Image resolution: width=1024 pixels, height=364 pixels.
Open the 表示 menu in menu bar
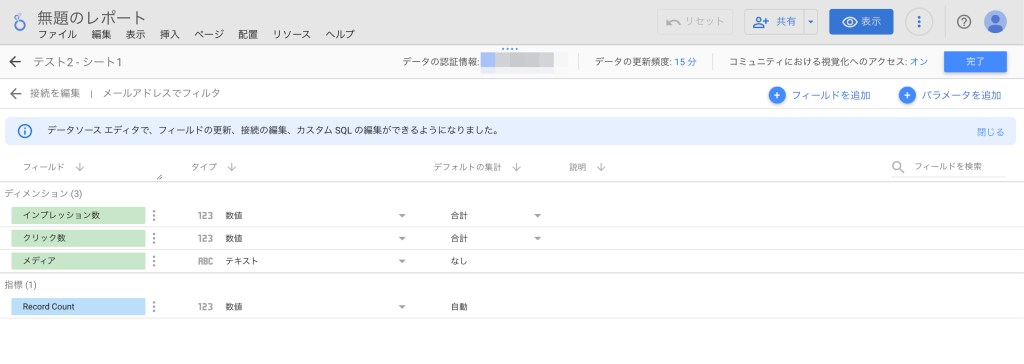point(135,35)
